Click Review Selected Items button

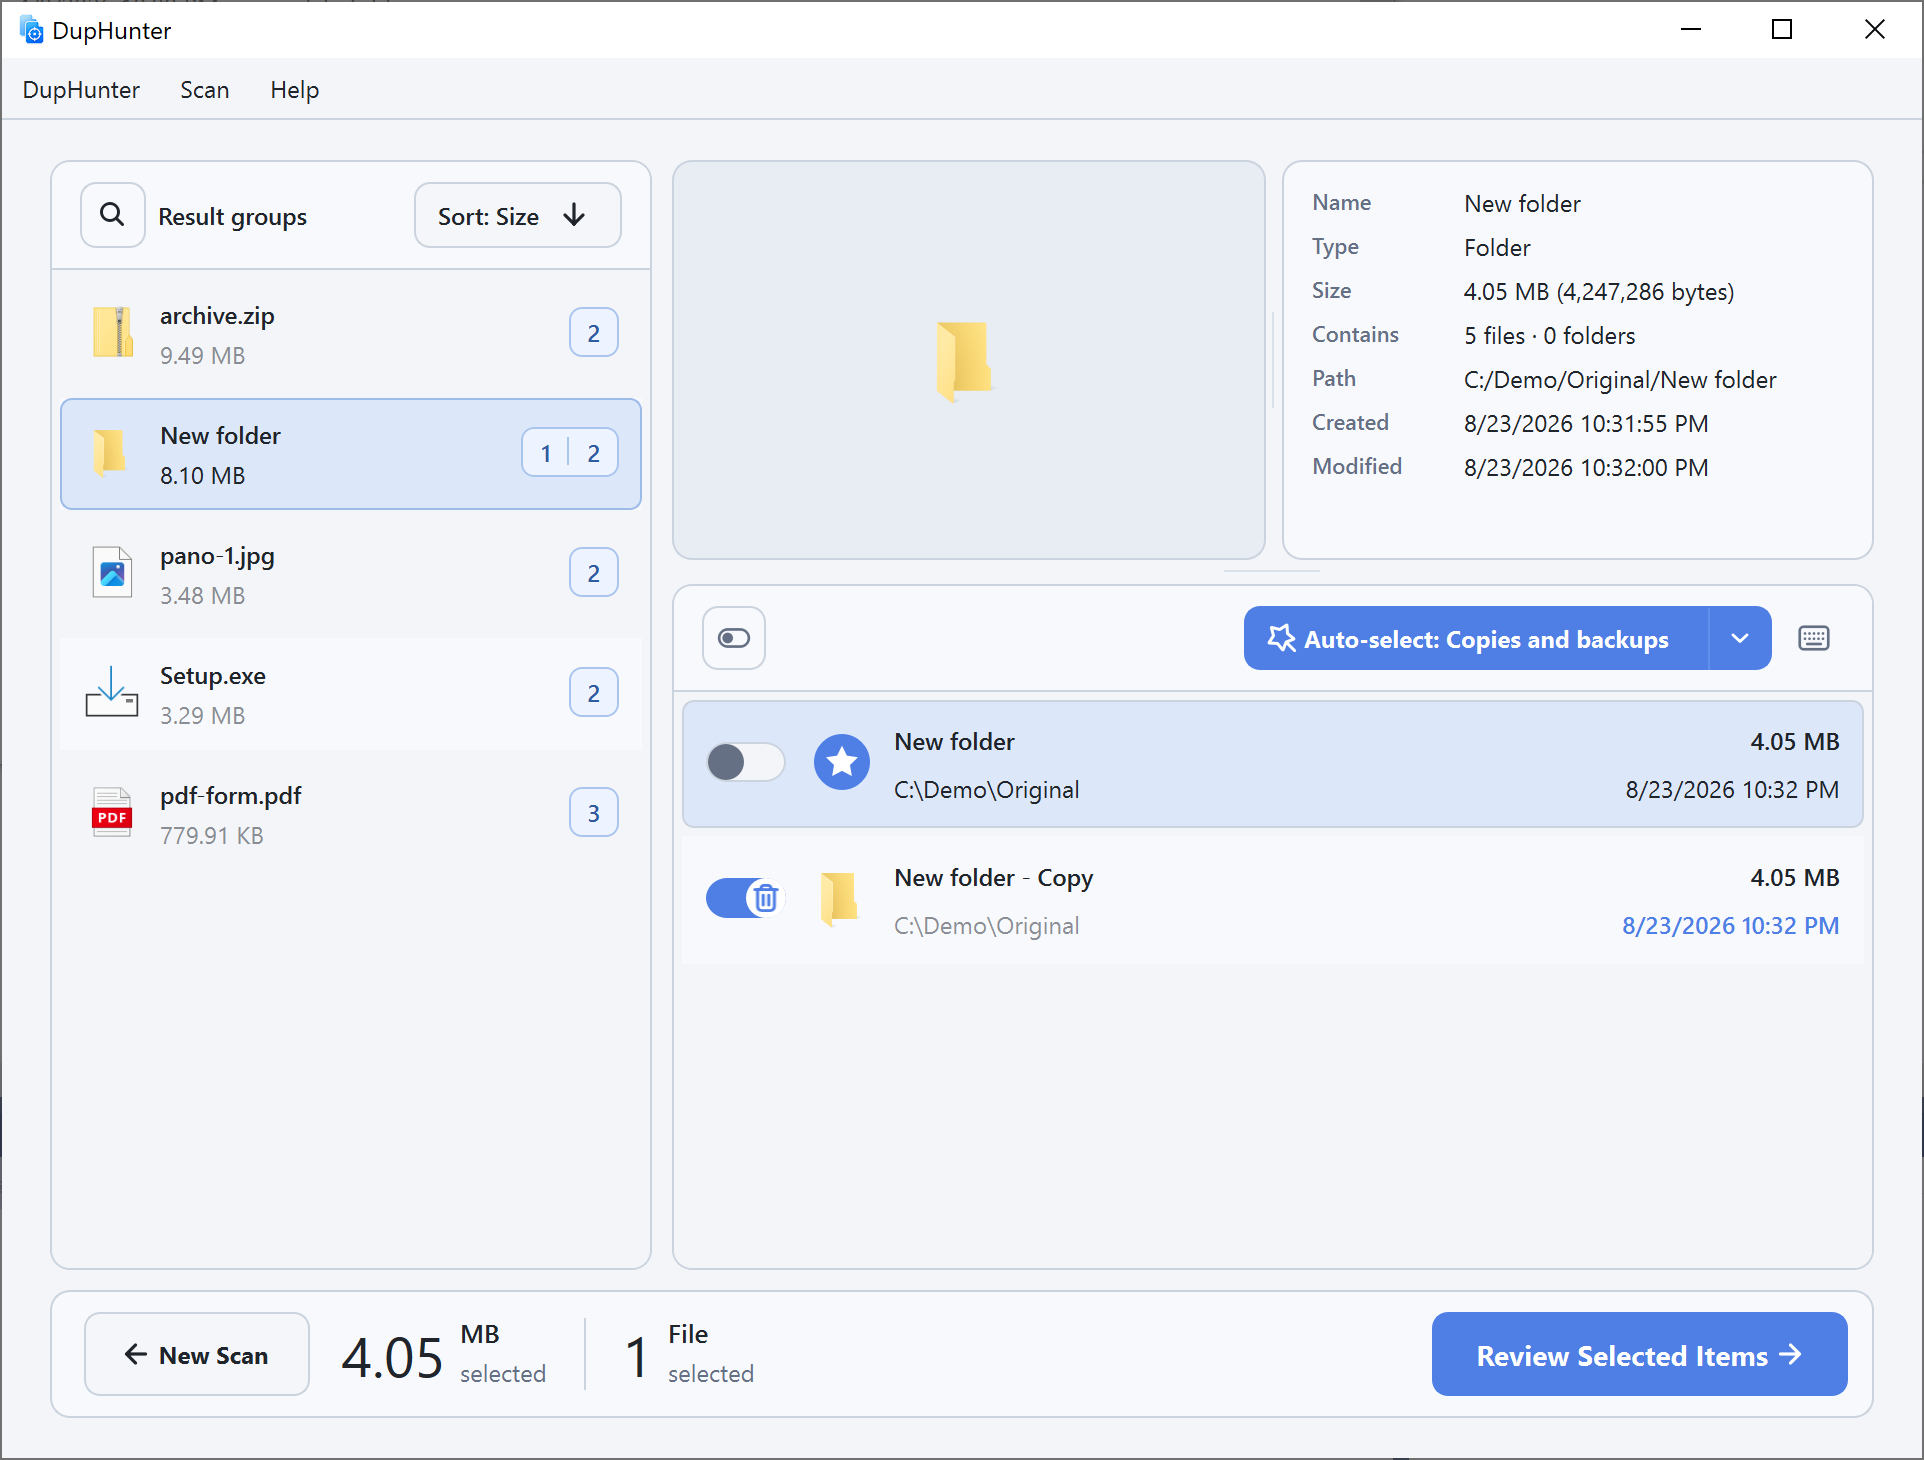pyautogui.click(x=1639, y=1354)
